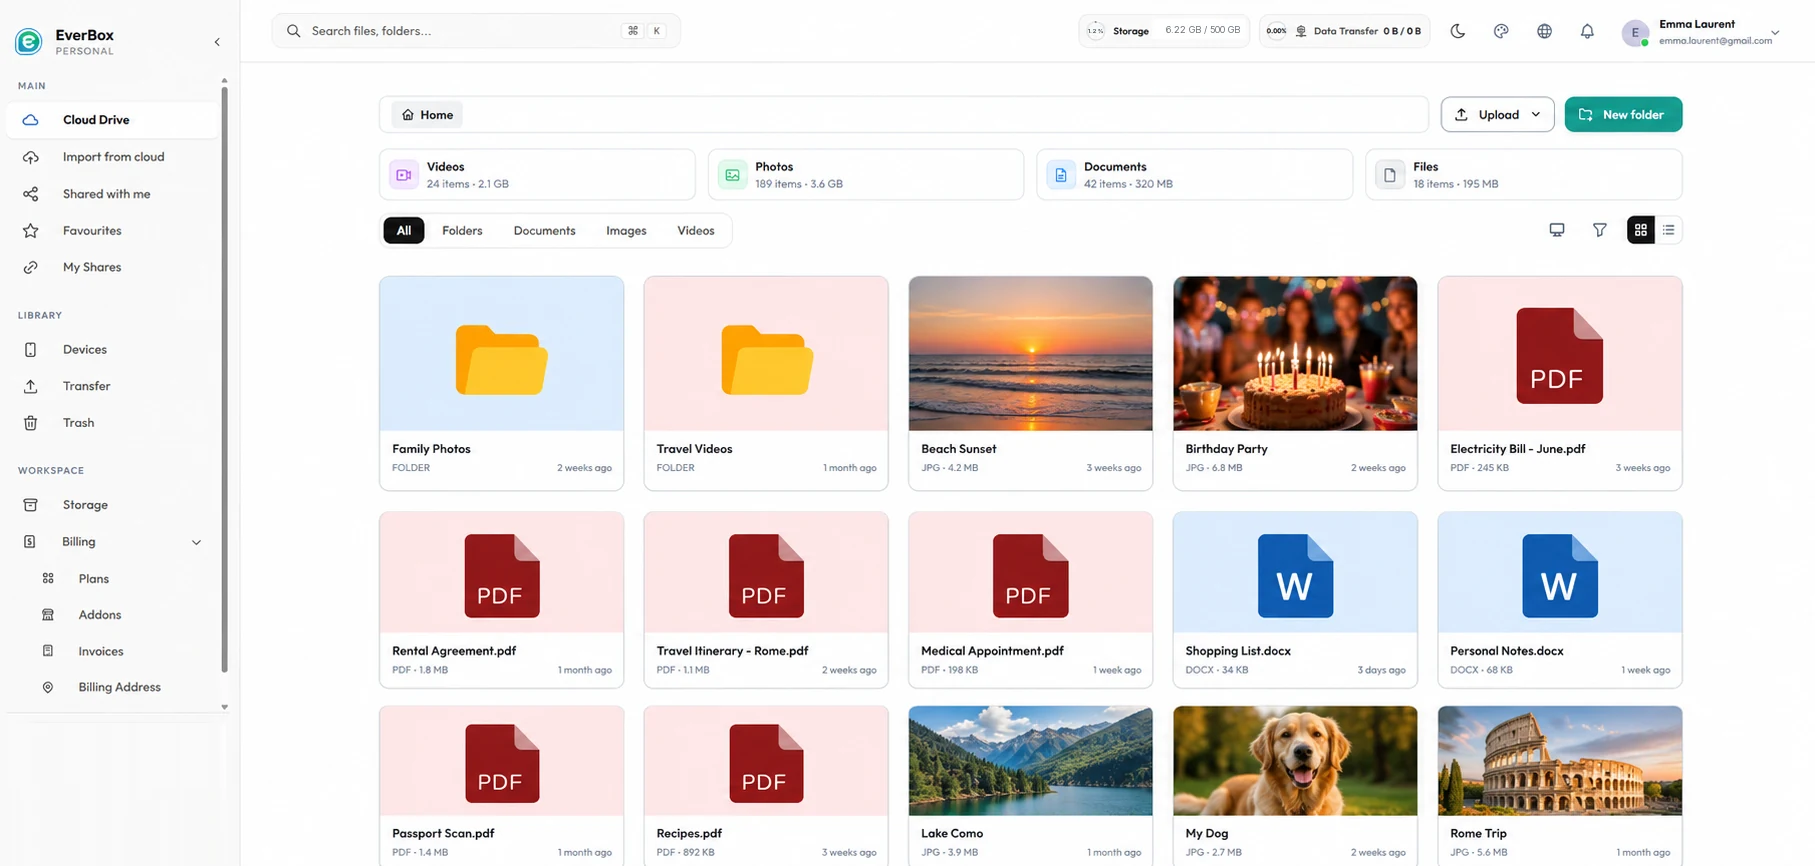This screenshot has height=866, width=1815.
Task: Open Beach Sunset image
Action: (x=1030, y=383)
